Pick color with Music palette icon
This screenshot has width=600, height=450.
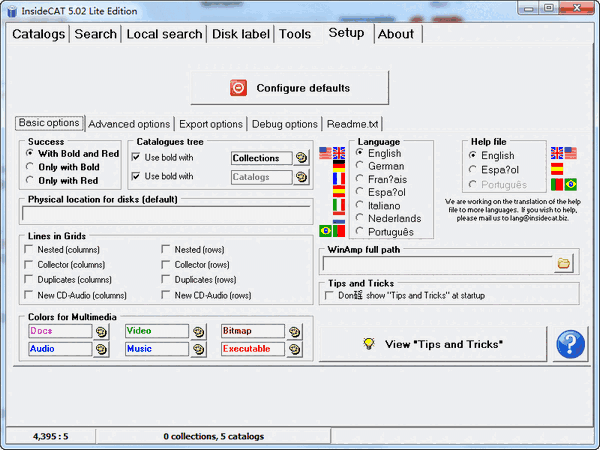click(x=198, y=349)
